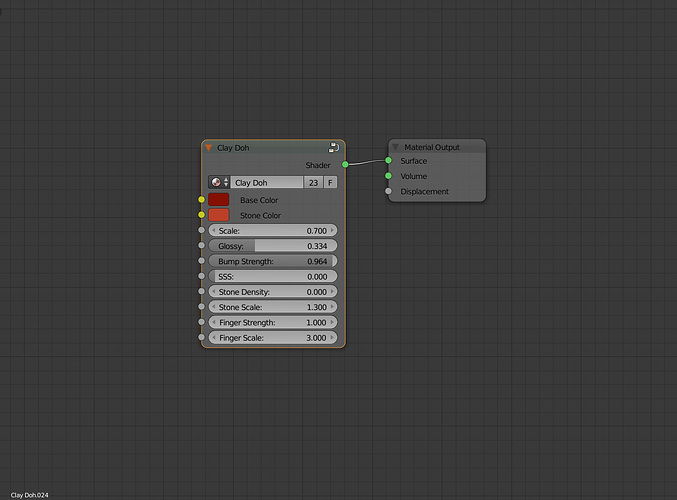The width and height of the screenshot is (677, 500).
Task: Click the Clay Doh group name field
Action: click(x=266, y=182)
